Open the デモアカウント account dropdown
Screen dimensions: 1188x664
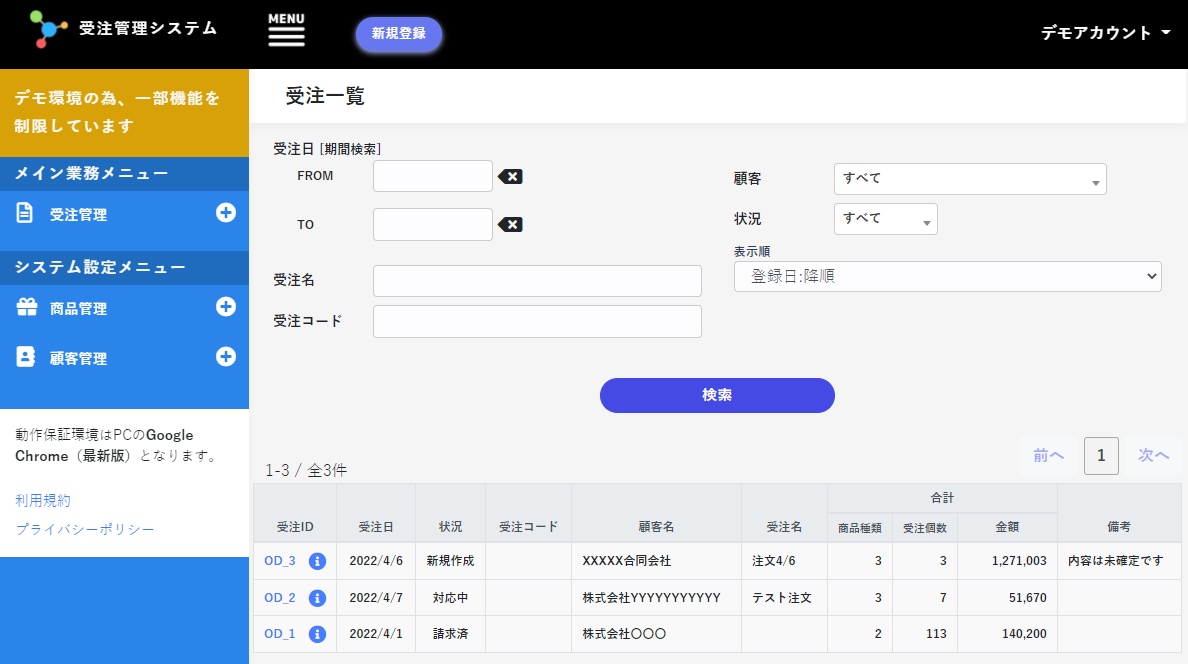click(x=1105, y=33)
